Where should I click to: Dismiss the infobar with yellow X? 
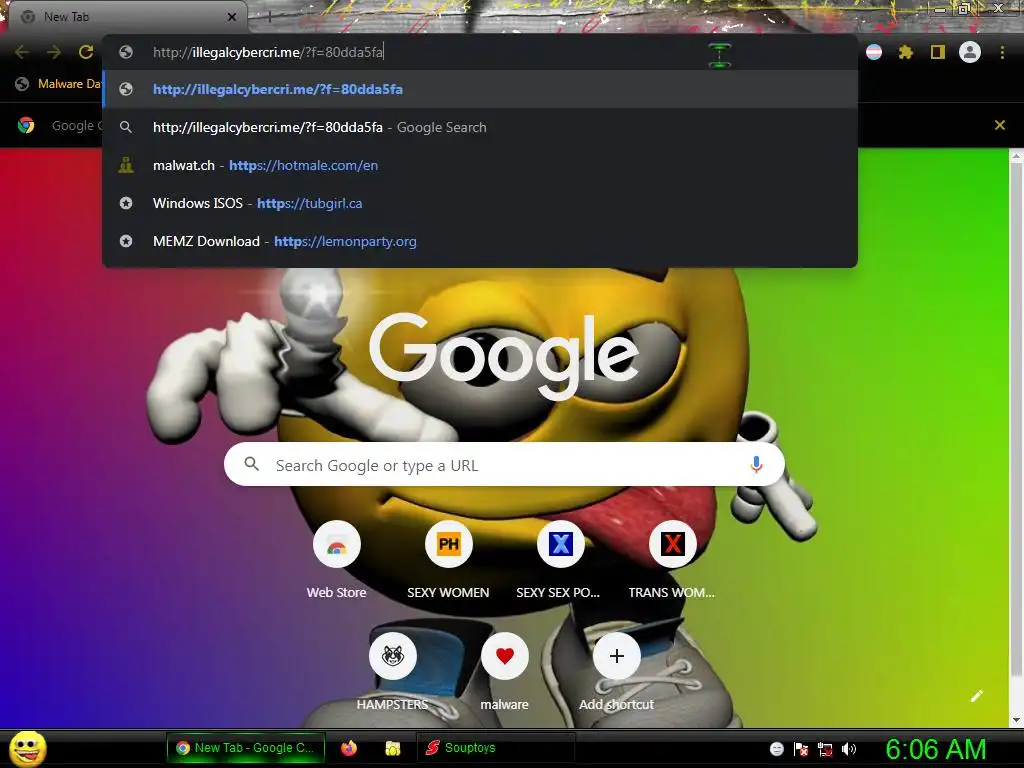coord(1000,125)
